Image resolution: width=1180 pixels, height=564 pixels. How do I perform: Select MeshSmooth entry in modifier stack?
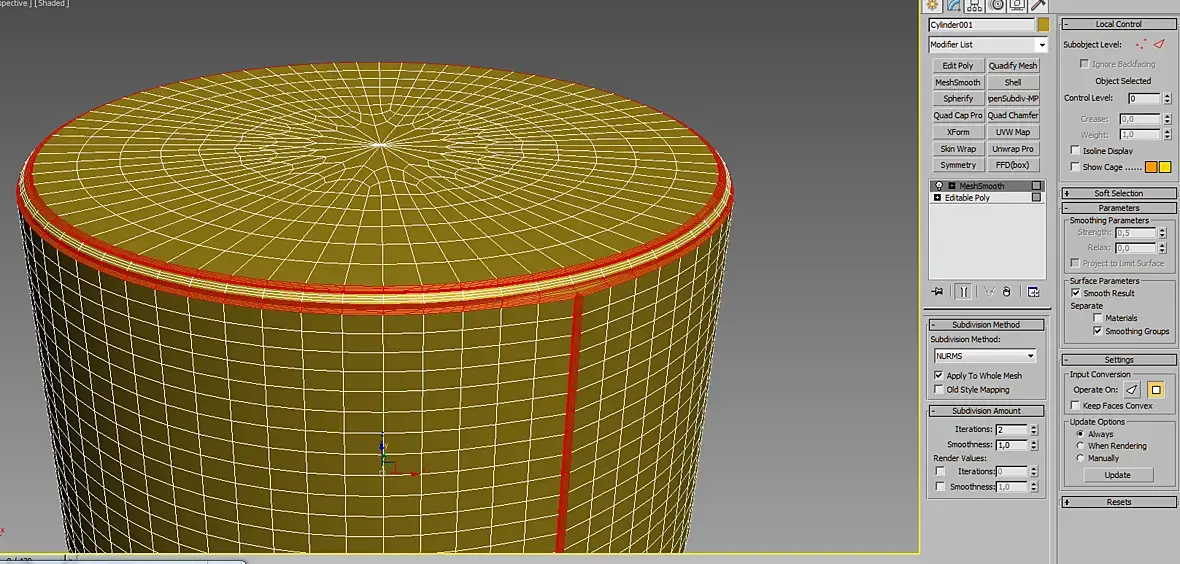pyautogui.click(x=981, y=186)
